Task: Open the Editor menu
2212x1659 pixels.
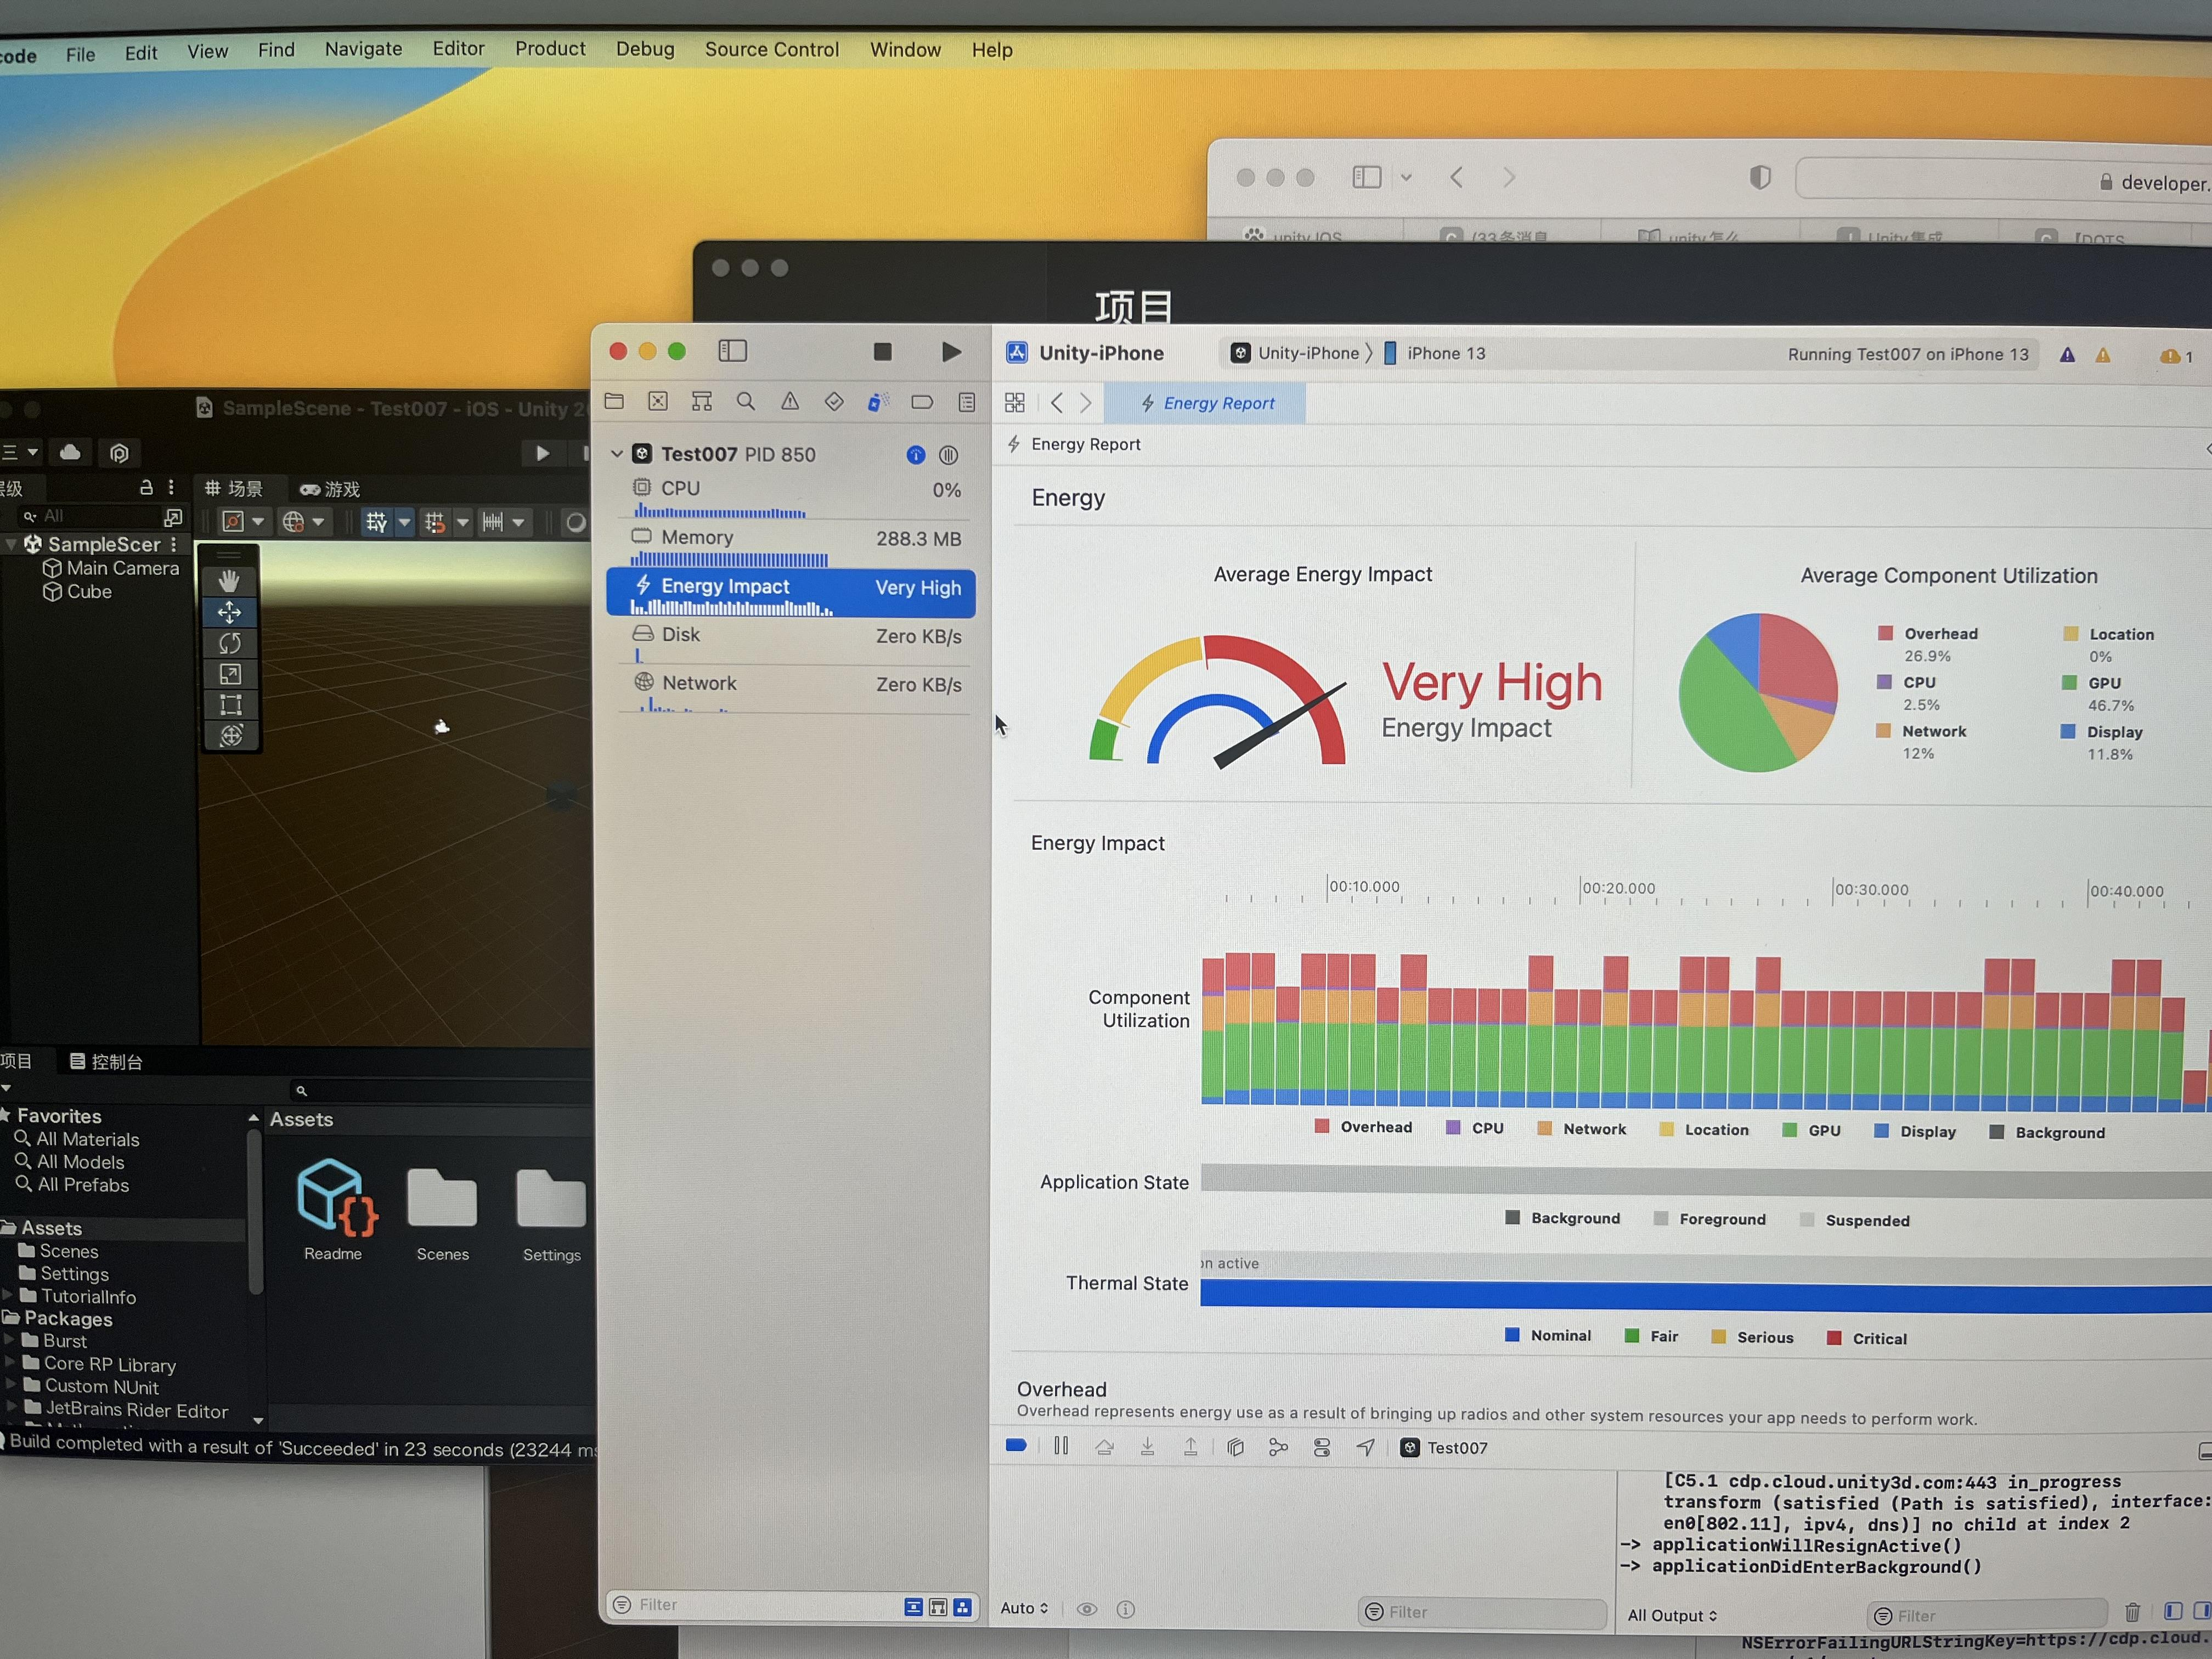Action: [x=458, y=48]
